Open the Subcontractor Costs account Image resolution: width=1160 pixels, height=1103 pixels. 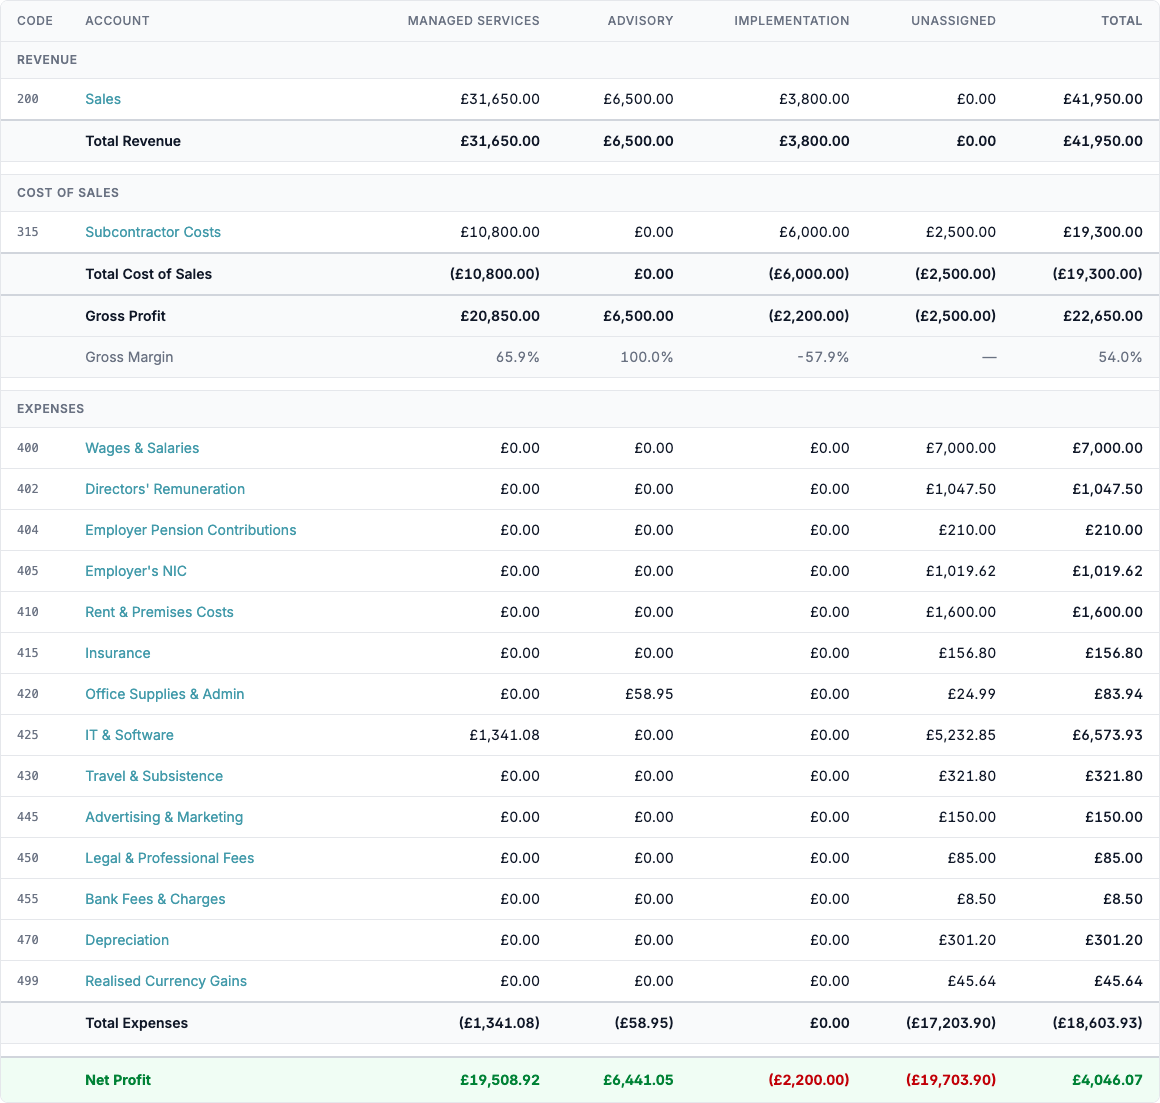click(x=152, y=232)
